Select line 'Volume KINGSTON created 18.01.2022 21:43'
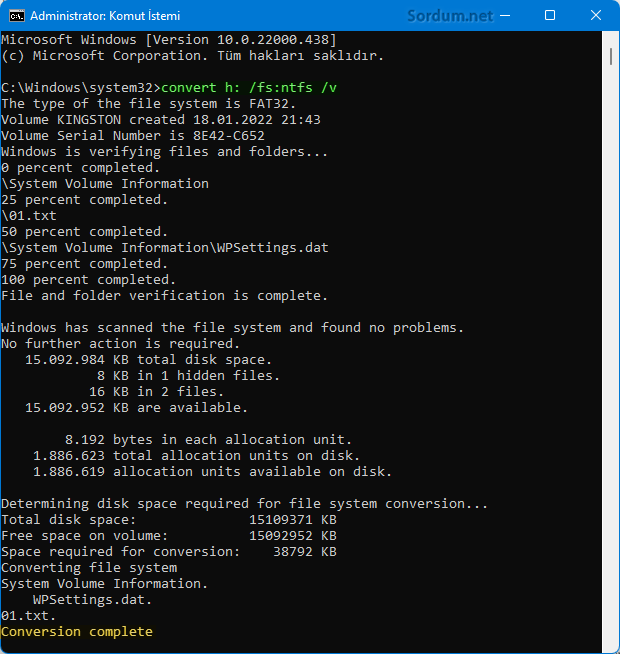The width and height of the screenshot is (620, 654). click(x=161, y=120)
